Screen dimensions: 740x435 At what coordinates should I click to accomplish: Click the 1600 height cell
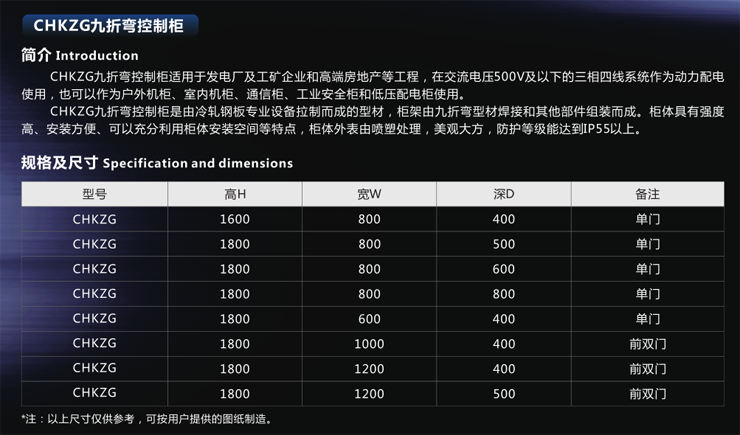tap(235, 218)
